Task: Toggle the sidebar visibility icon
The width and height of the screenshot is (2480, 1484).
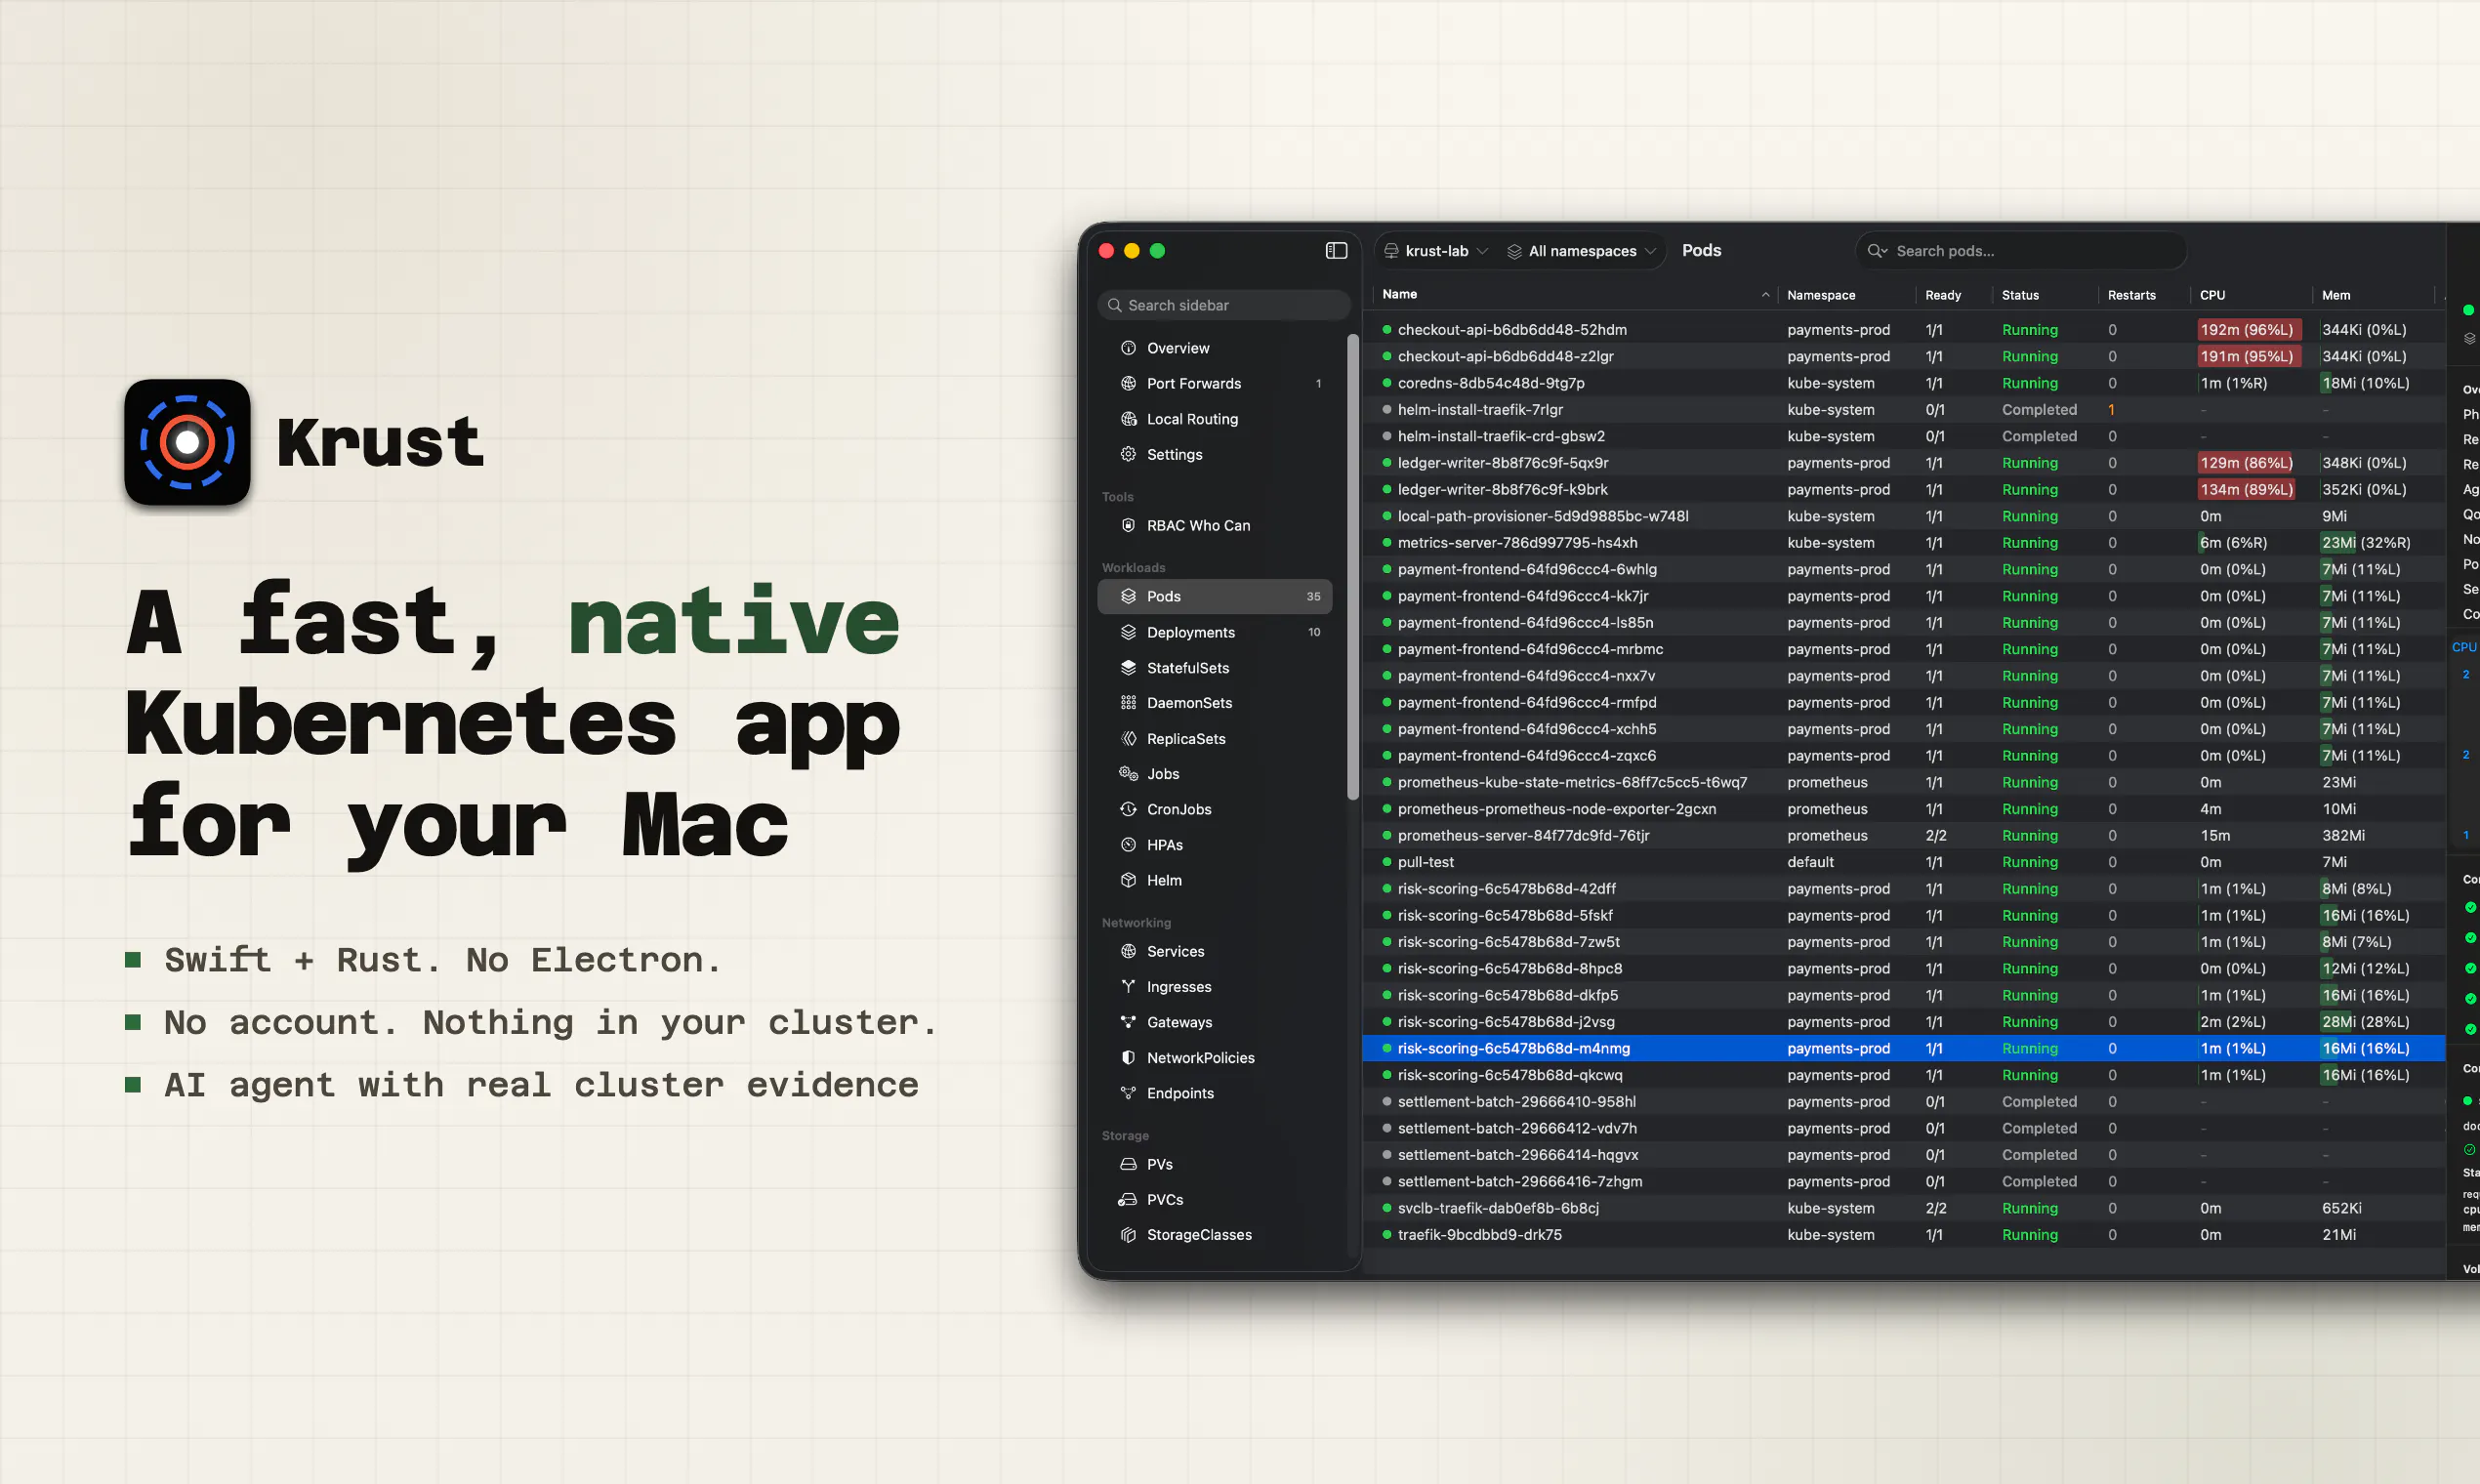Action: click(x=1336, y=251)
